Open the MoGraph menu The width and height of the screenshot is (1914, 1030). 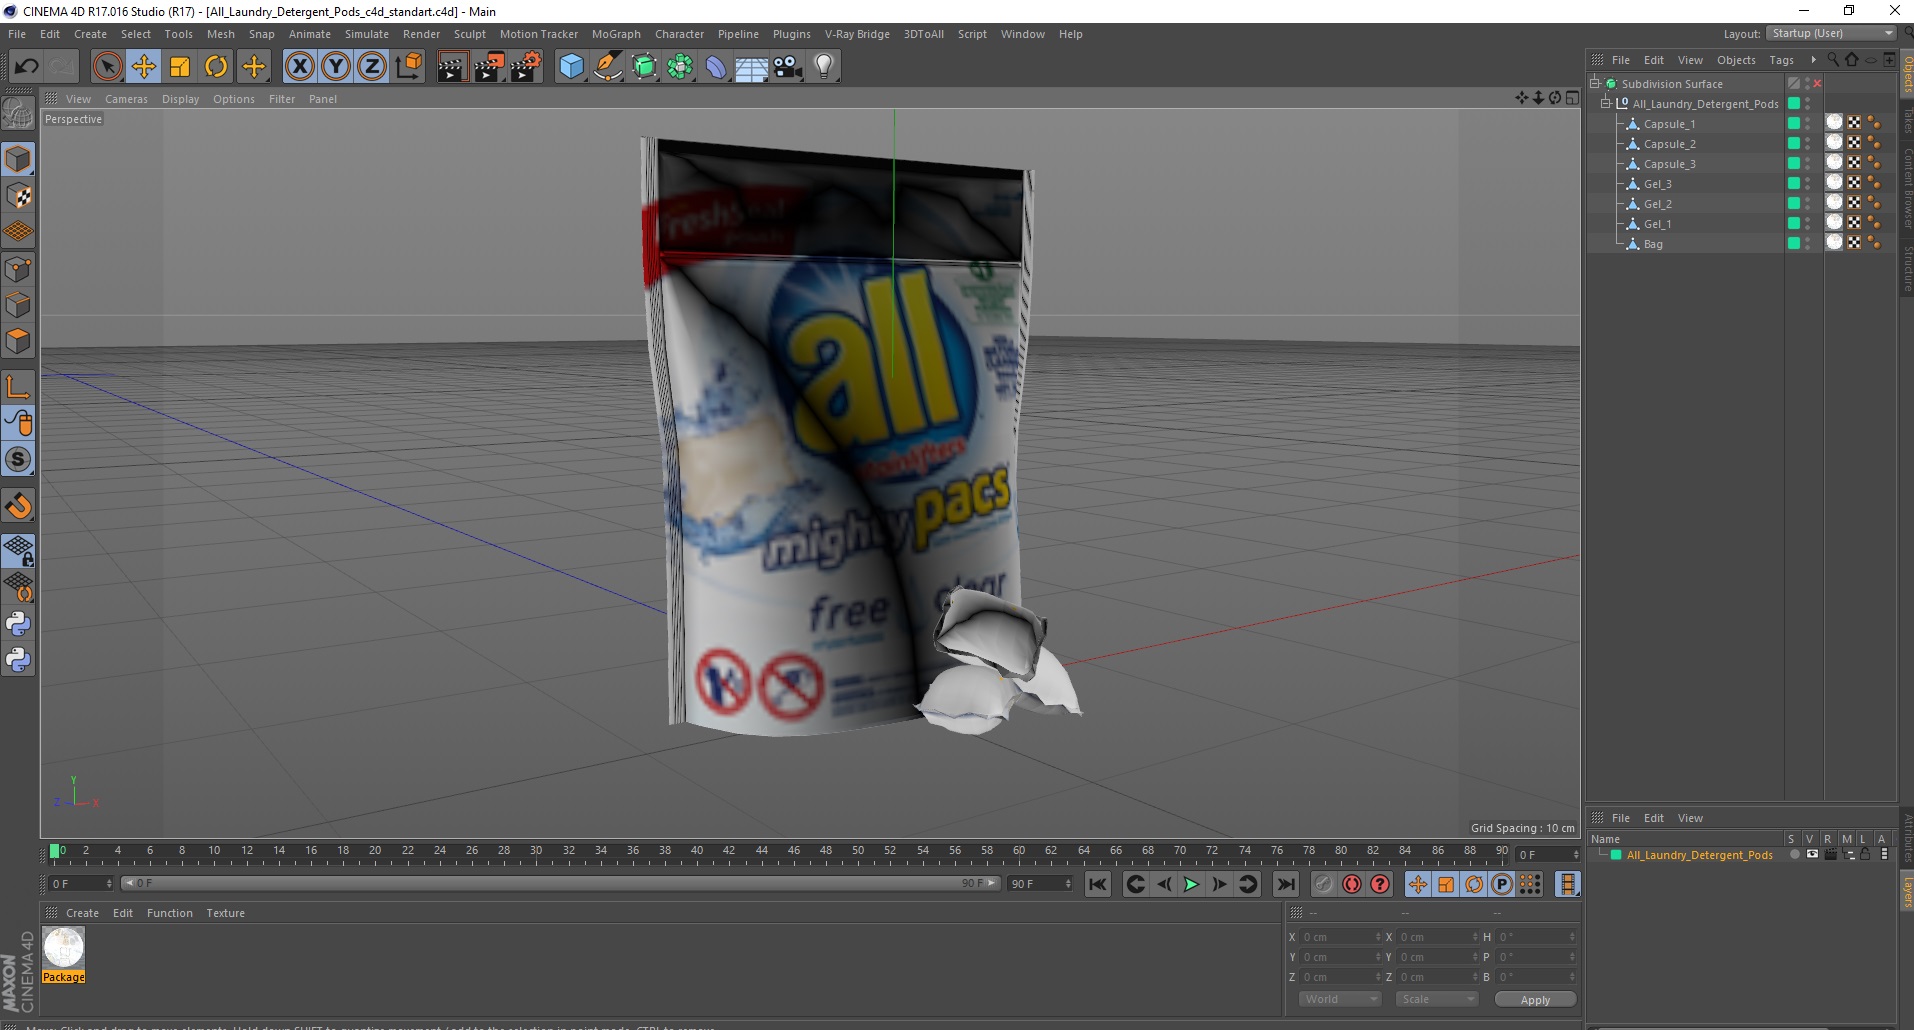pos(616,34)
